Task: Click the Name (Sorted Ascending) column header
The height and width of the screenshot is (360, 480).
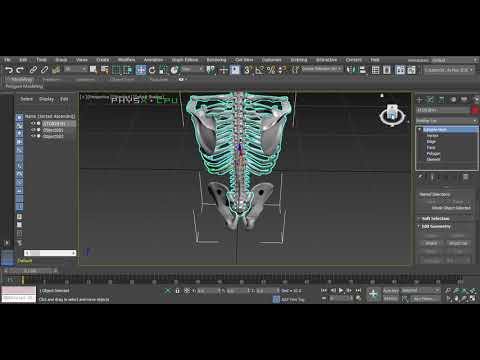Action: click(x=50, y=116)
